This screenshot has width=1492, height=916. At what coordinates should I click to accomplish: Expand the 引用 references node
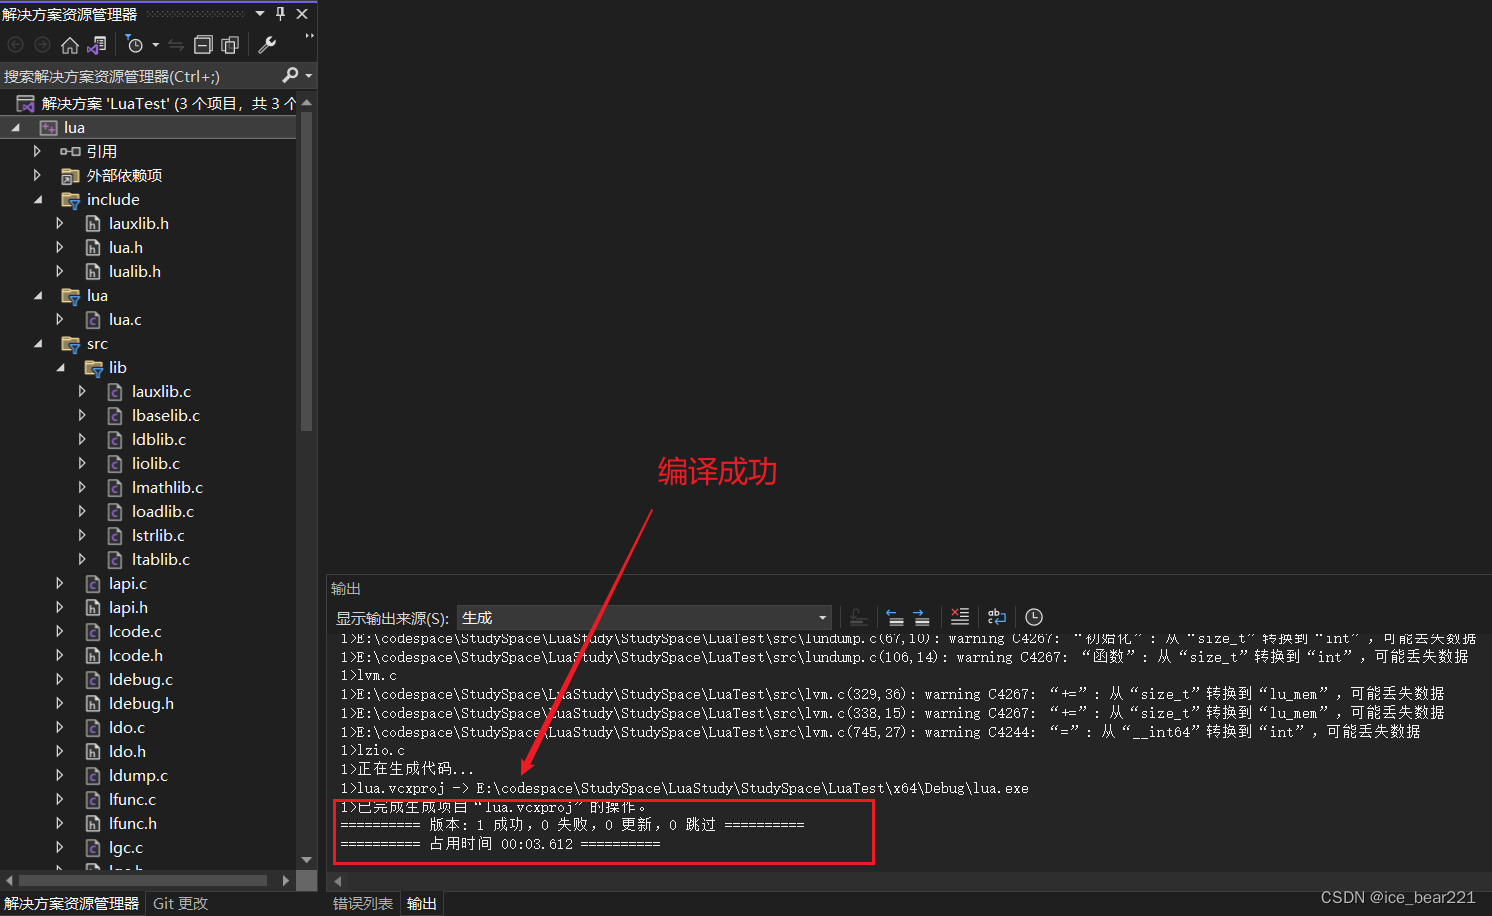[x=37, y=151]
